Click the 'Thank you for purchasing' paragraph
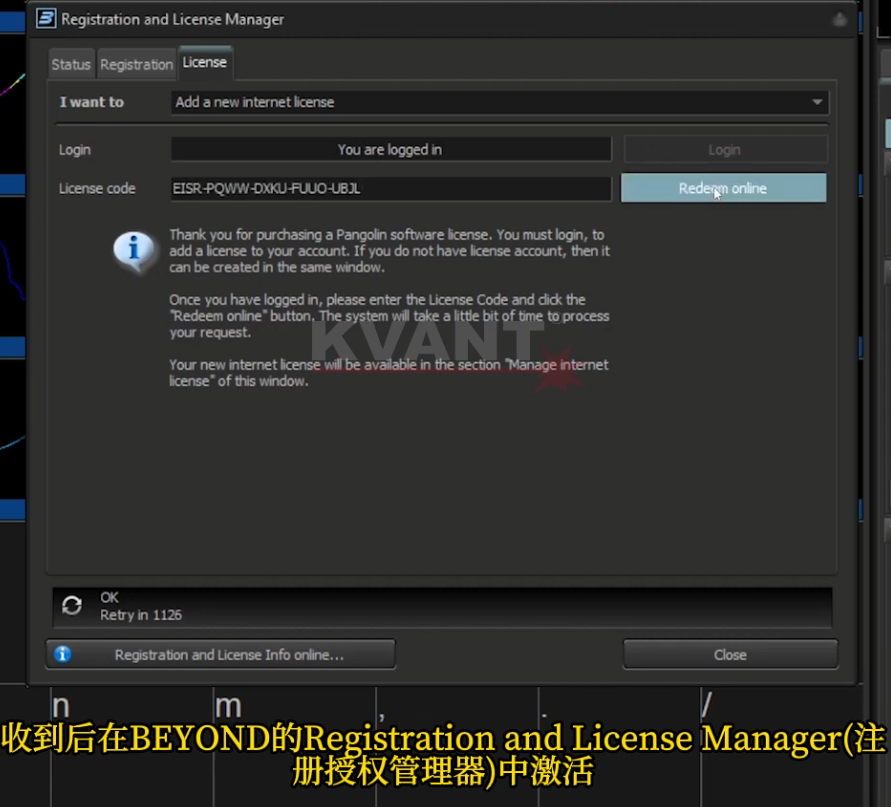This screenshot has height=807, width=891. [x=389, y=251]
